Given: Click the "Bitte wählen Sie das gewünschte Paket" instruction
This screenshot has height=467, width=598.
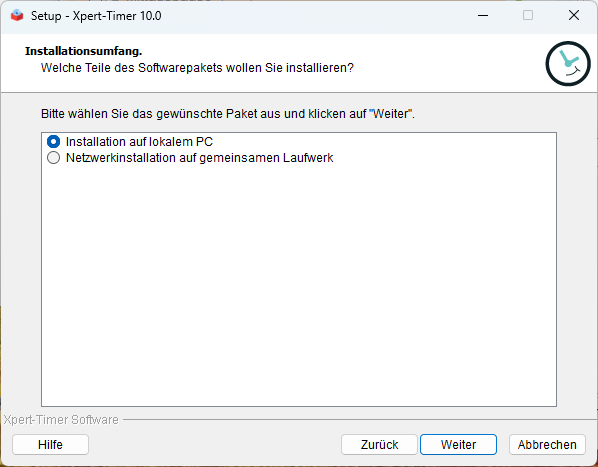Looking at the screenshot, I should coord(228,114).
